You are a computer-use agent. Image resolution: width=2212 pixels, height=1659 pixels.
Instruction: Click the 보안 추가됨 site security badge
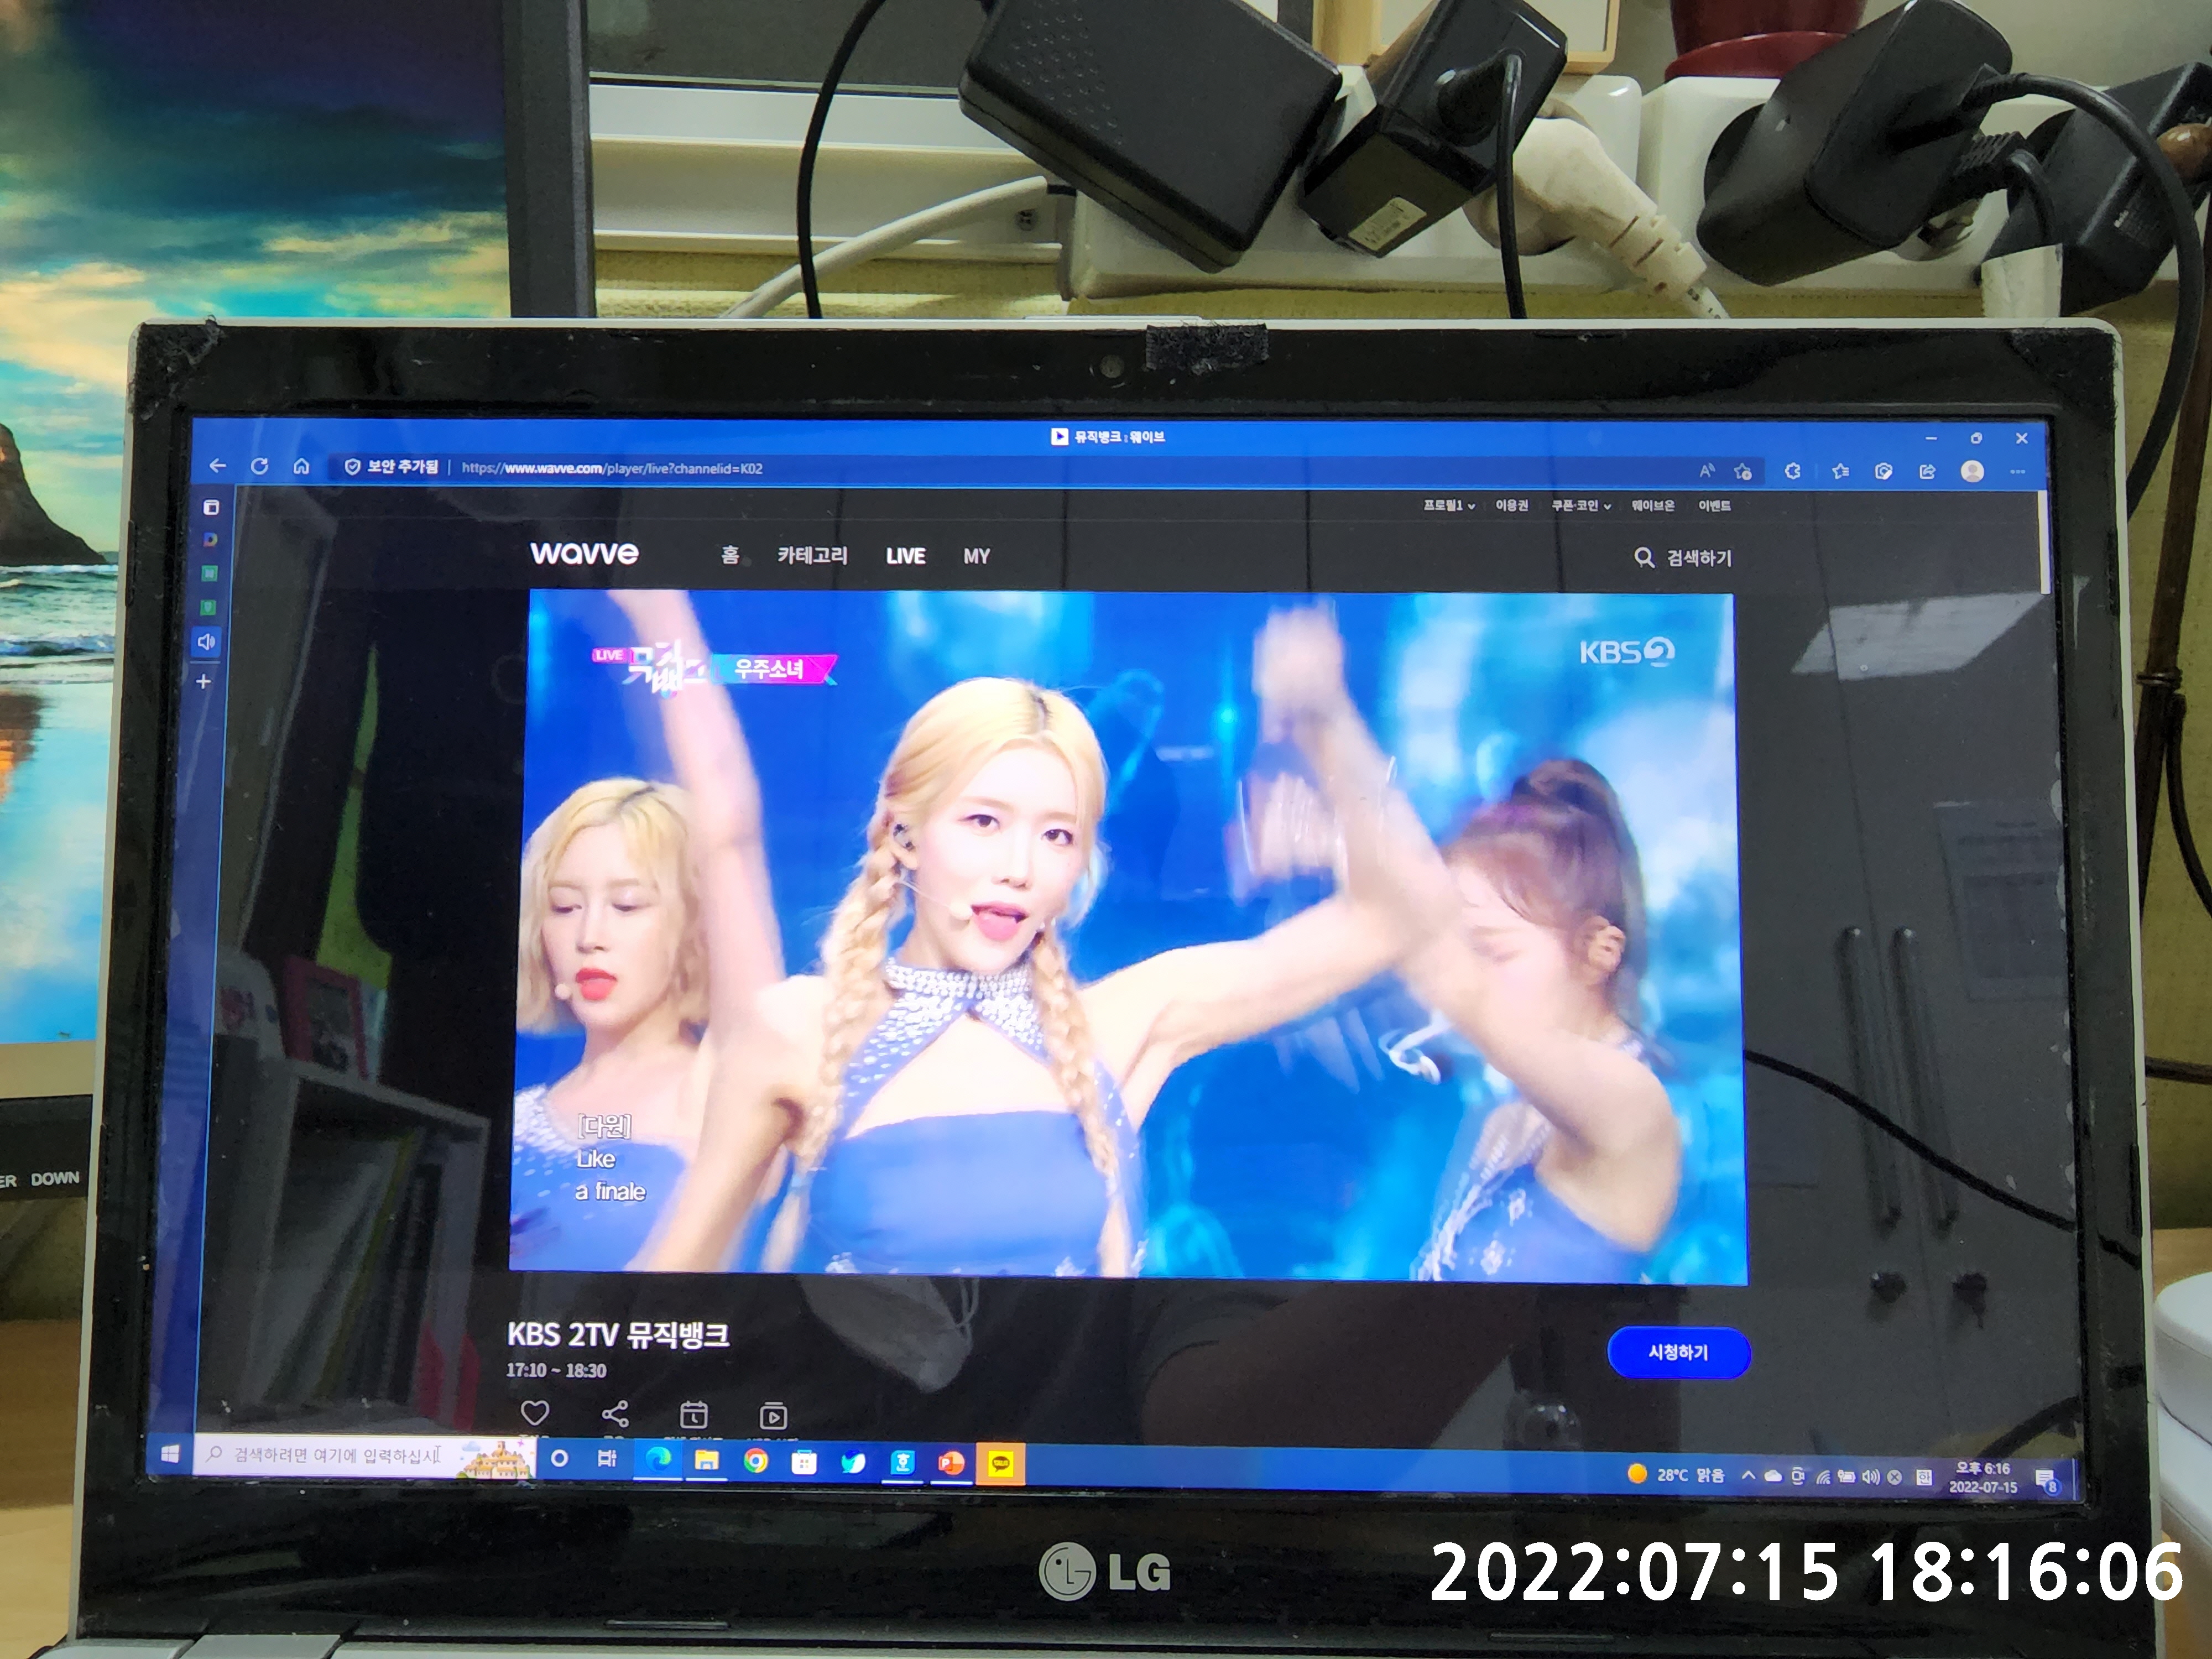tap(392, 467)
